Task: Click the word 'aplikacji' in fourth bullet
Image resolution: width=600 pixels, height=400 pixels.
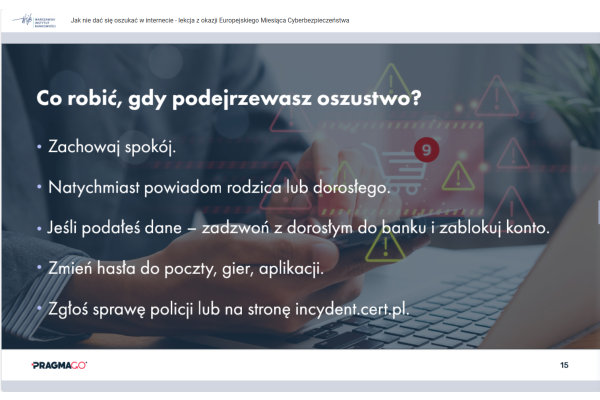Action: click(298, 268)
